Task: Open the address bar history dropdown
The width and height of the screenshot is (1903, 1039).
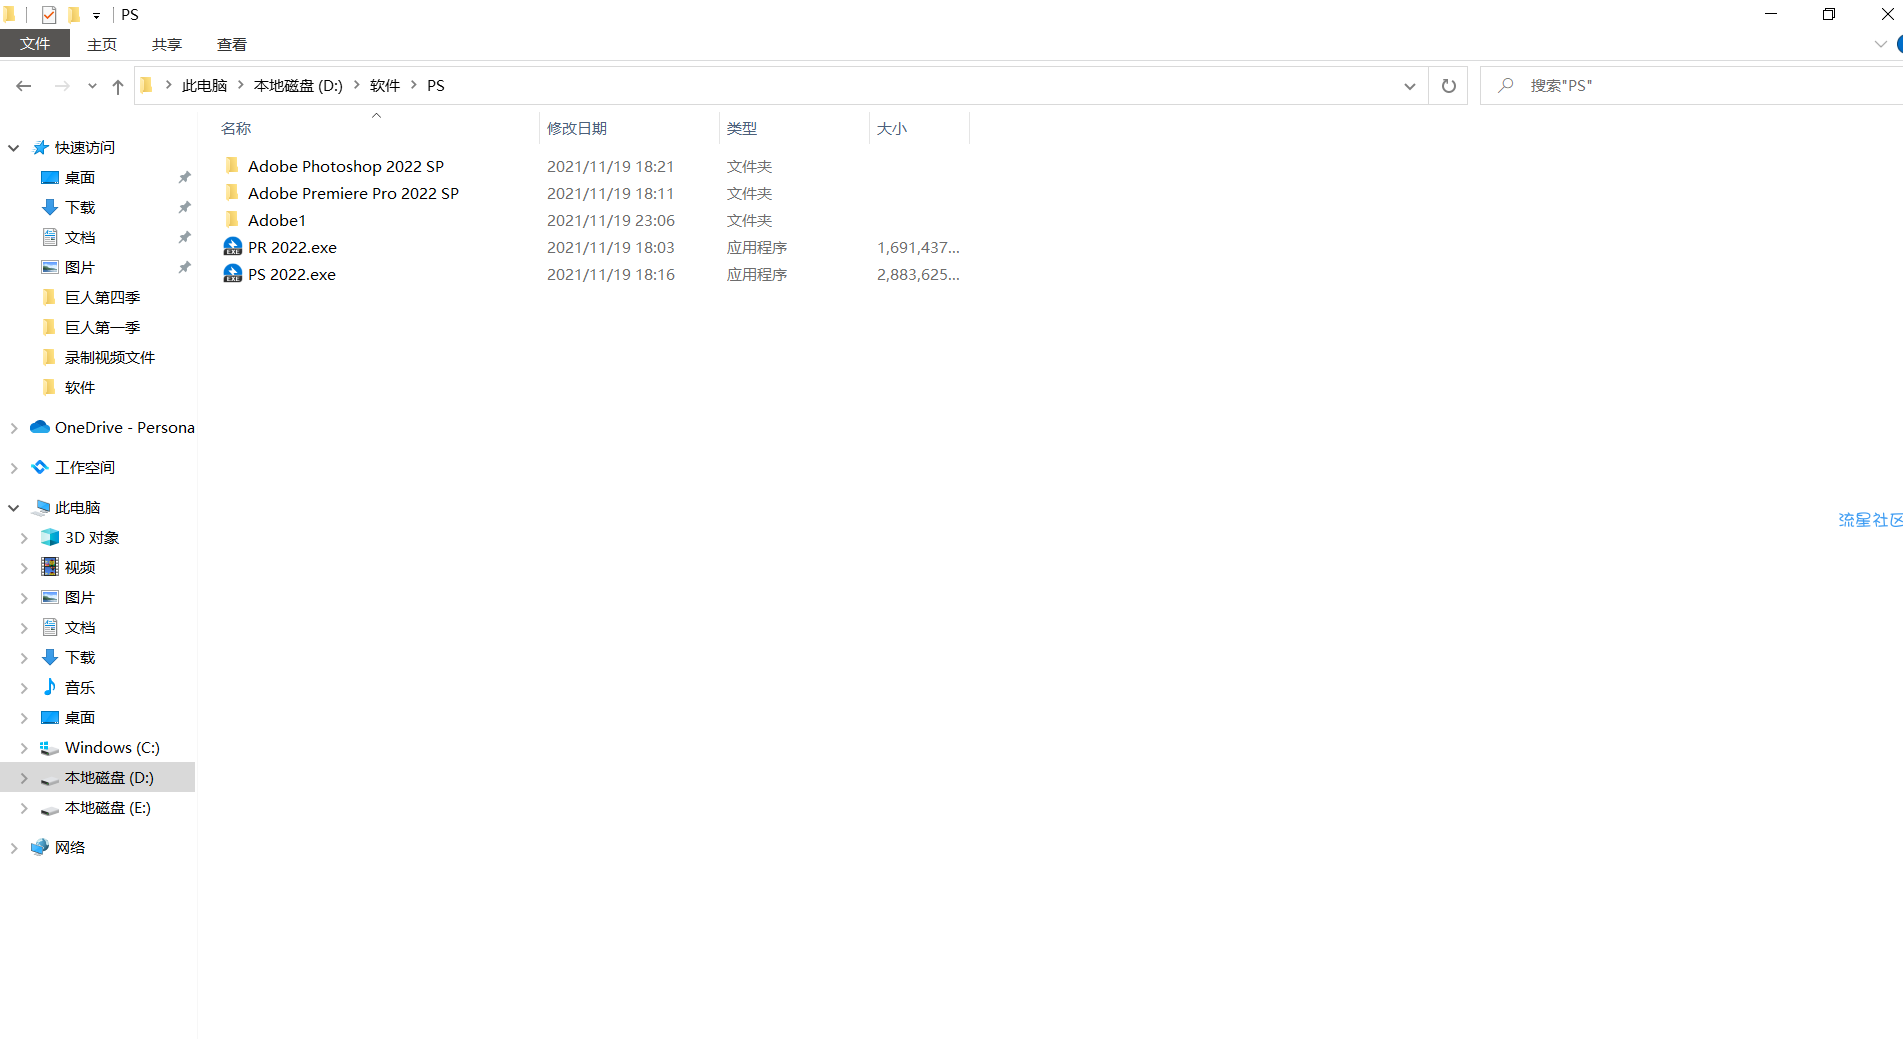Action: tap(1409, 86)
